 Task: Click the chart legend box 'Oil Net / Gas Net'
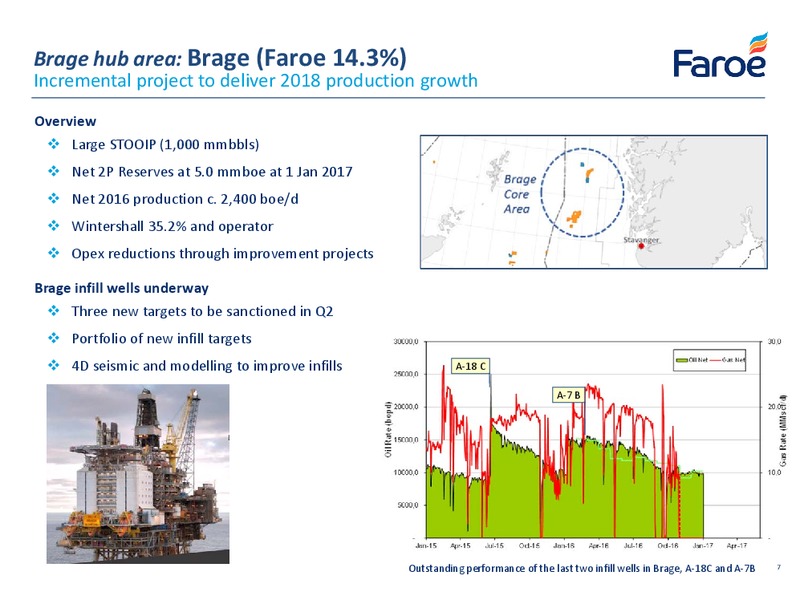pos(709,360)
